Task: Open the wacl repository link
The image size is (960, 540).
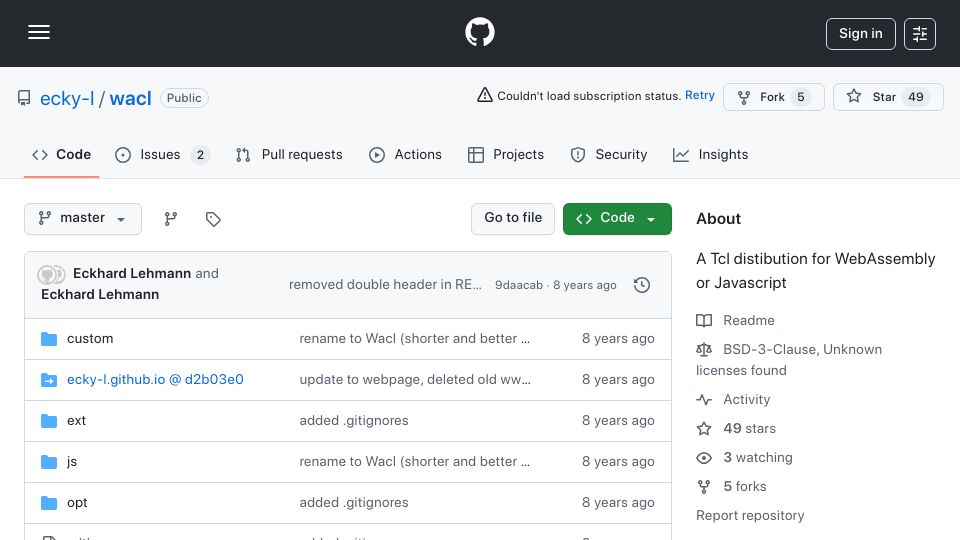Action: (x=130, y=98)
